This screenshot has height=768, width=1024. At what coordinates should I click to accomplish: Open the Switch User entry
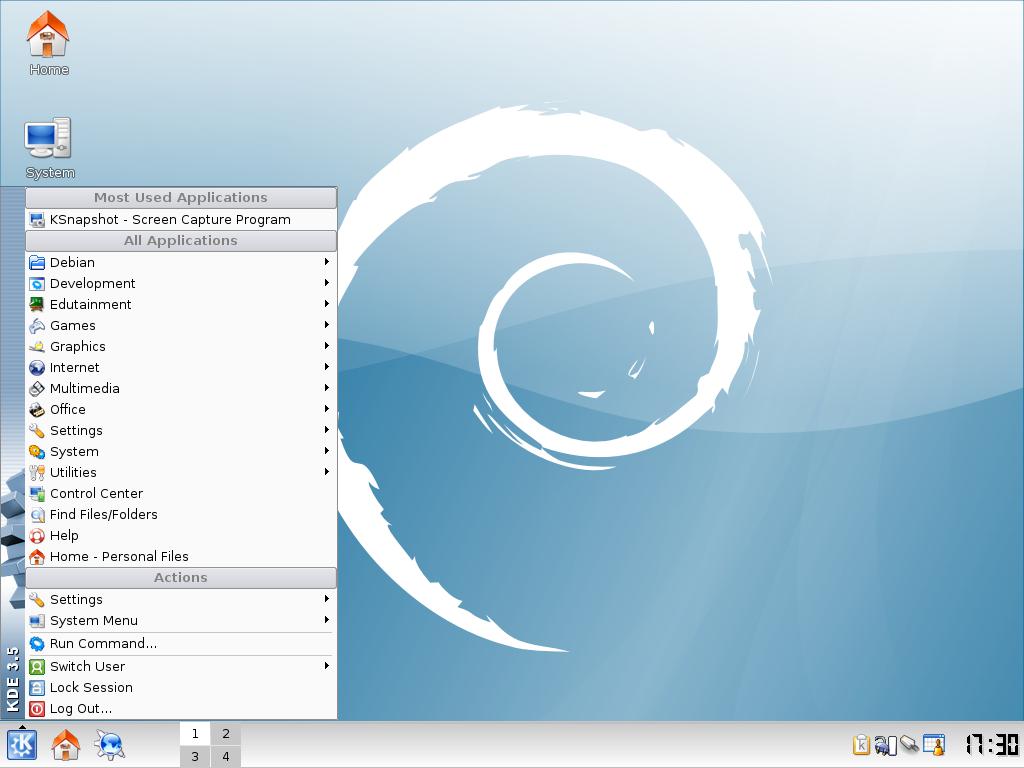tap(181, 666)
